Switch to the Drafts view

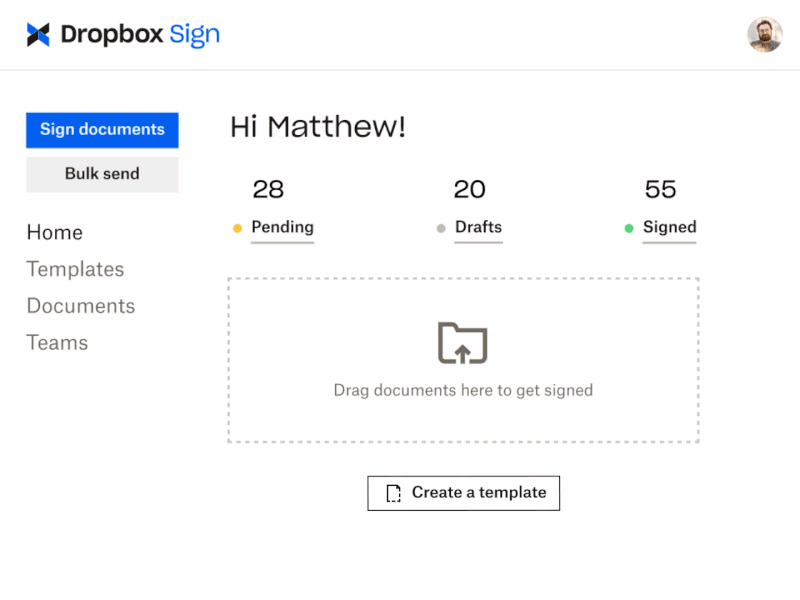coord(478,227)
